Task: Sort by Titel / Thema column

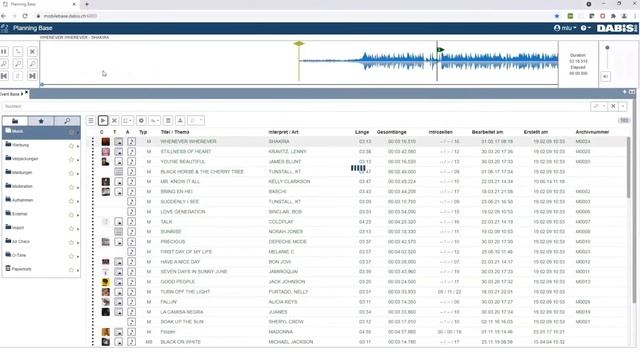Action: (175, 132)
